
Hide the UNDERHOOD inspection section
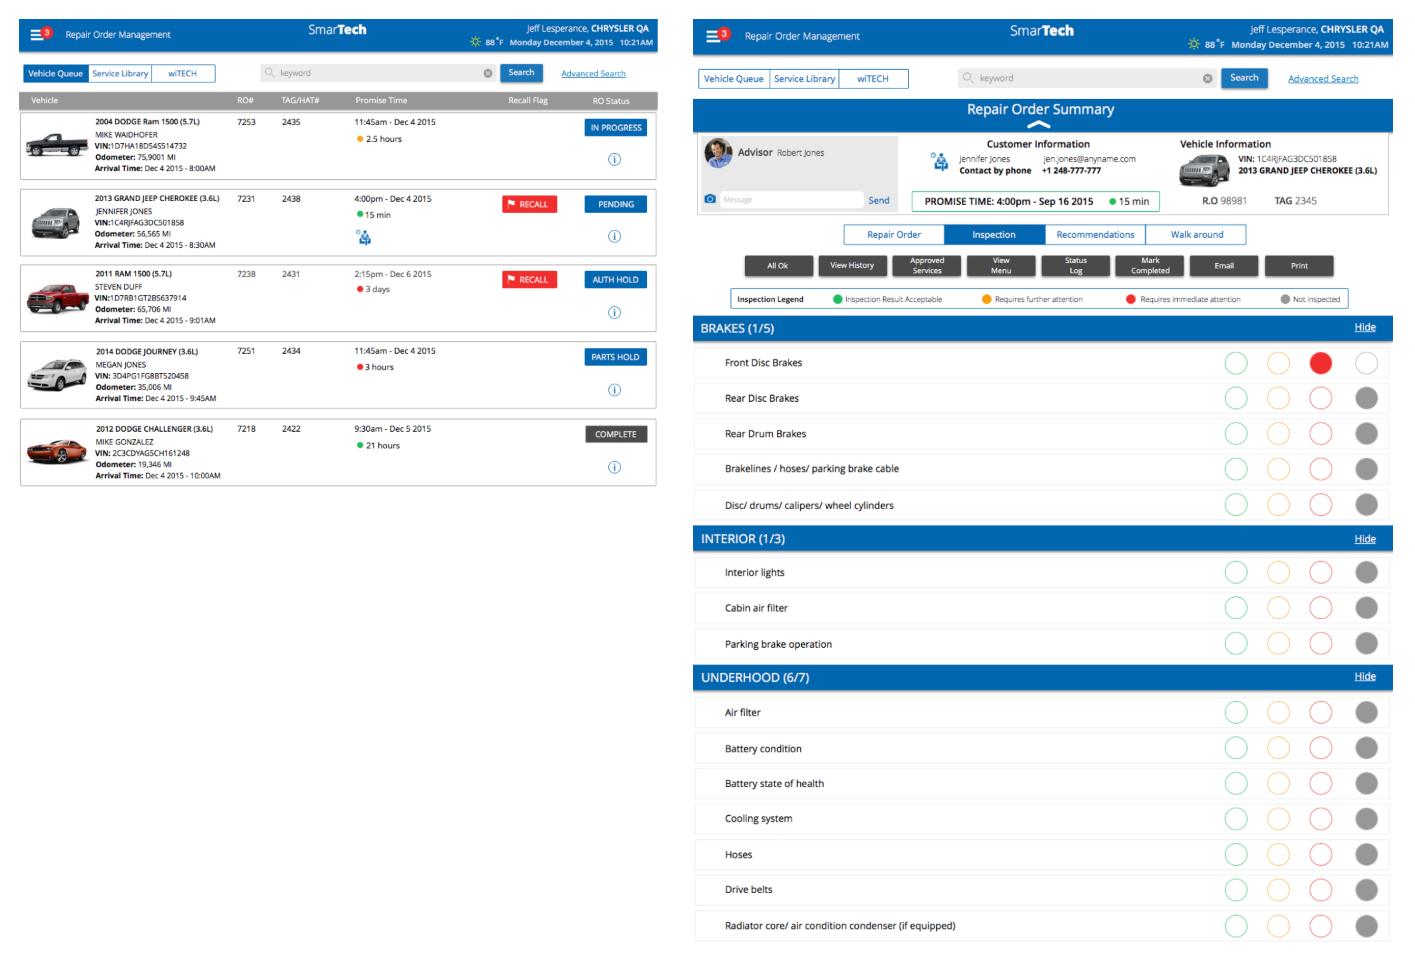pos(1364,677)
